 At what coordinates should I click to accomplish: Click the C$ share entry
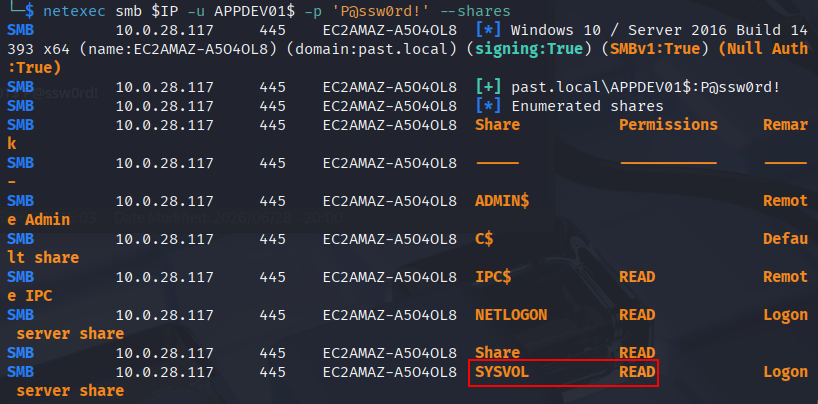point(484,239)
